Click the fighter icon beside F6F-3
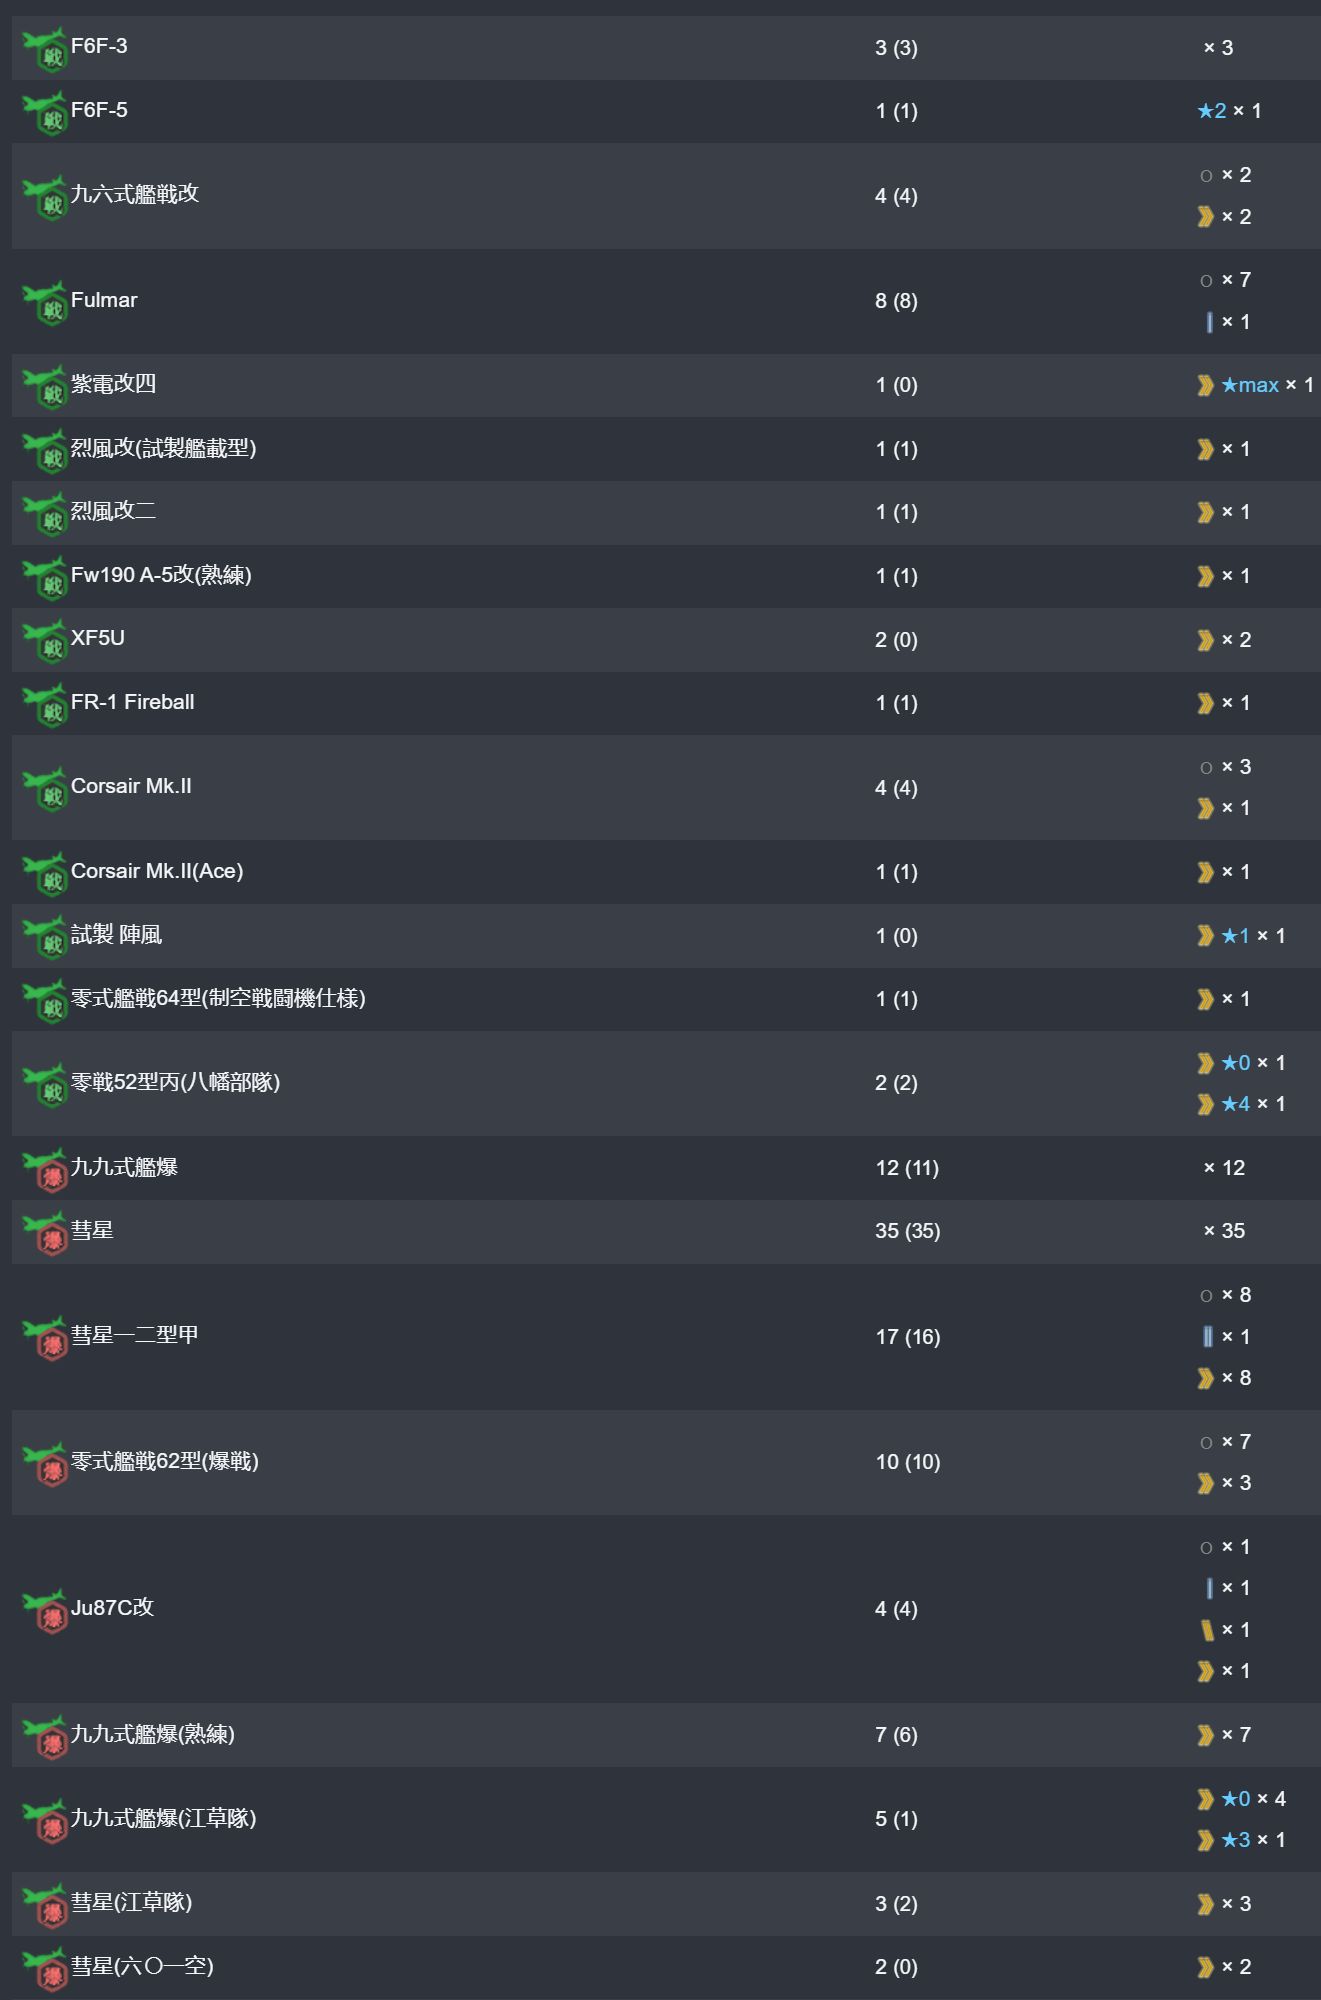This screenshot has width=1321, height=2000. (x=45, y=49)
